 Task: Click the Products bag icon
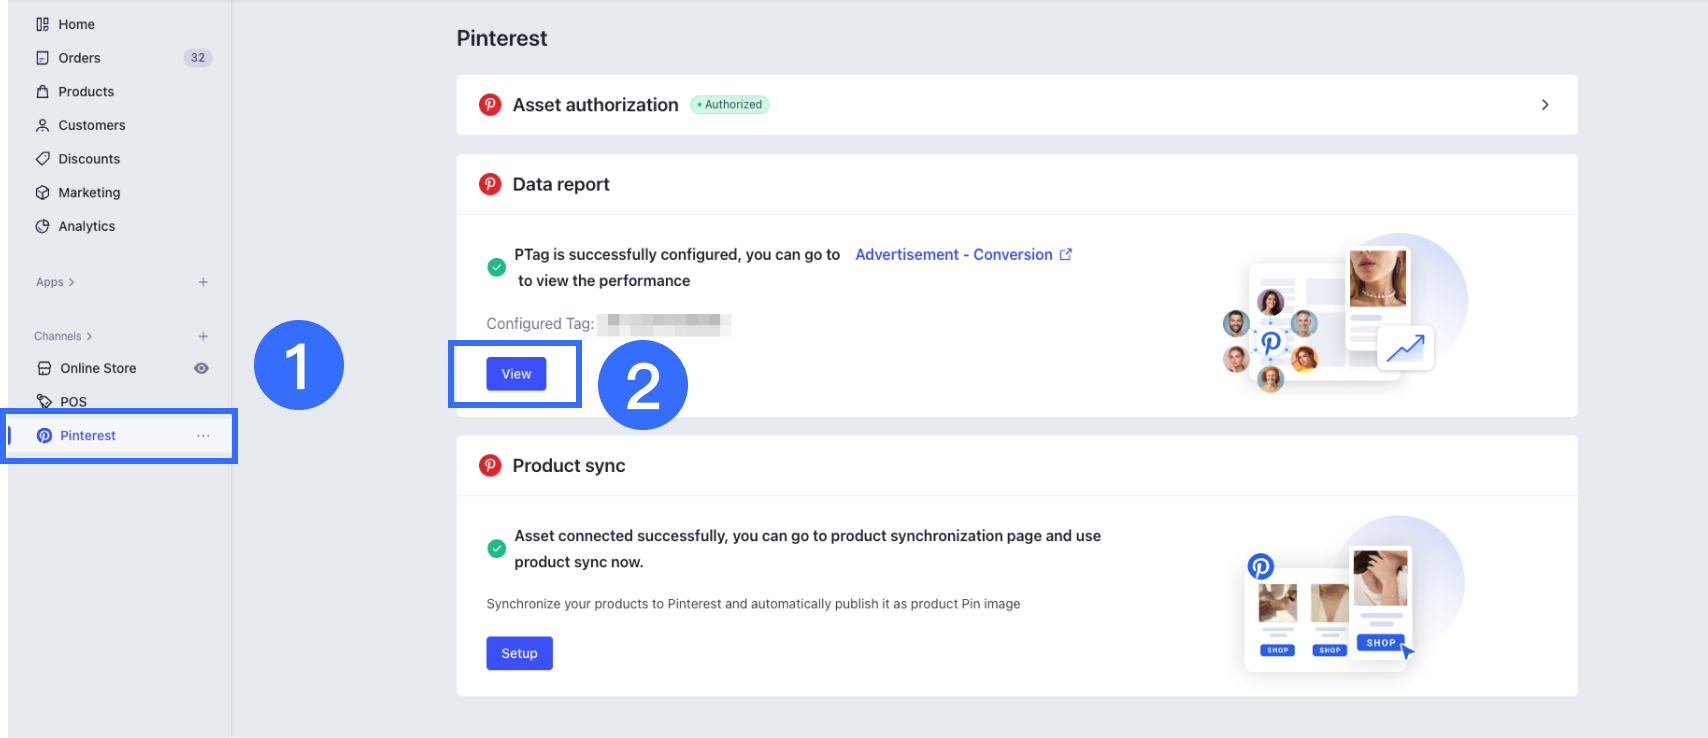42,92
